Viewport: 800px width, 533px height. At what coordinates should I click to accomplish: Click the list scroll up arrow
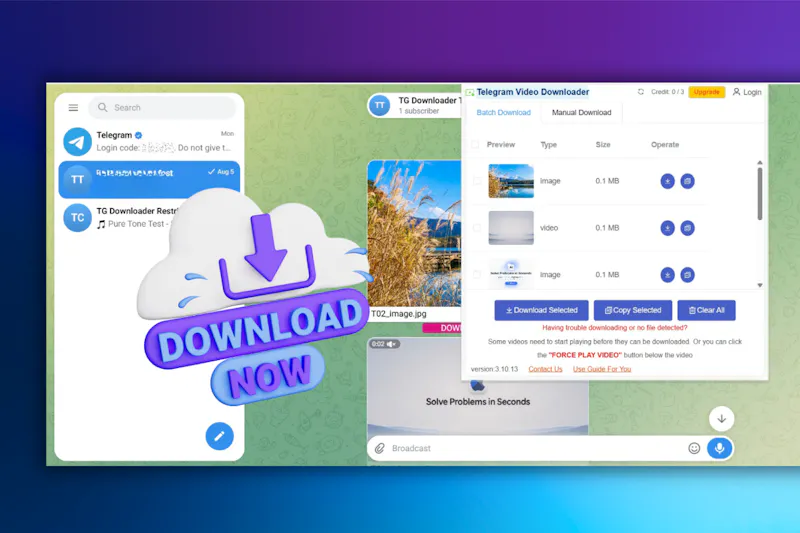pyautogui.click(x=760, y=162)
